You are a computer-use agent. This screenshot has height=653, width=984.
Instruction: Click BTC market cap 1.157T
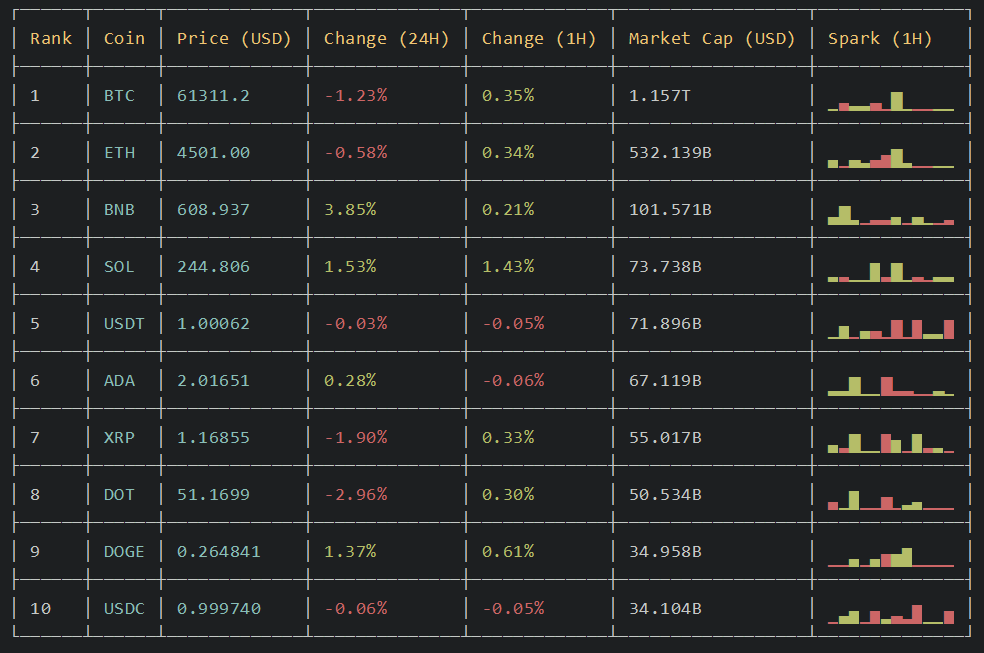tap(660, 96)
